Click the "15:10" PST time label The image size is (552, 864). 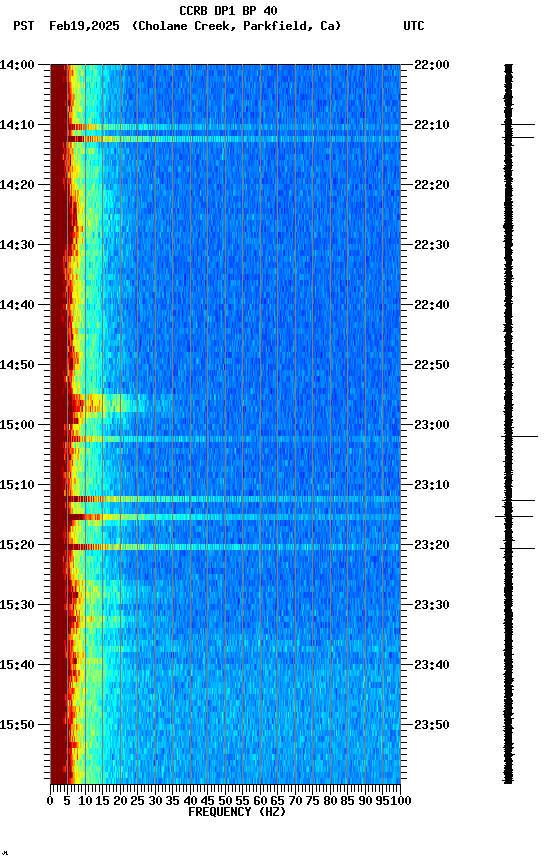coord(17,485)
